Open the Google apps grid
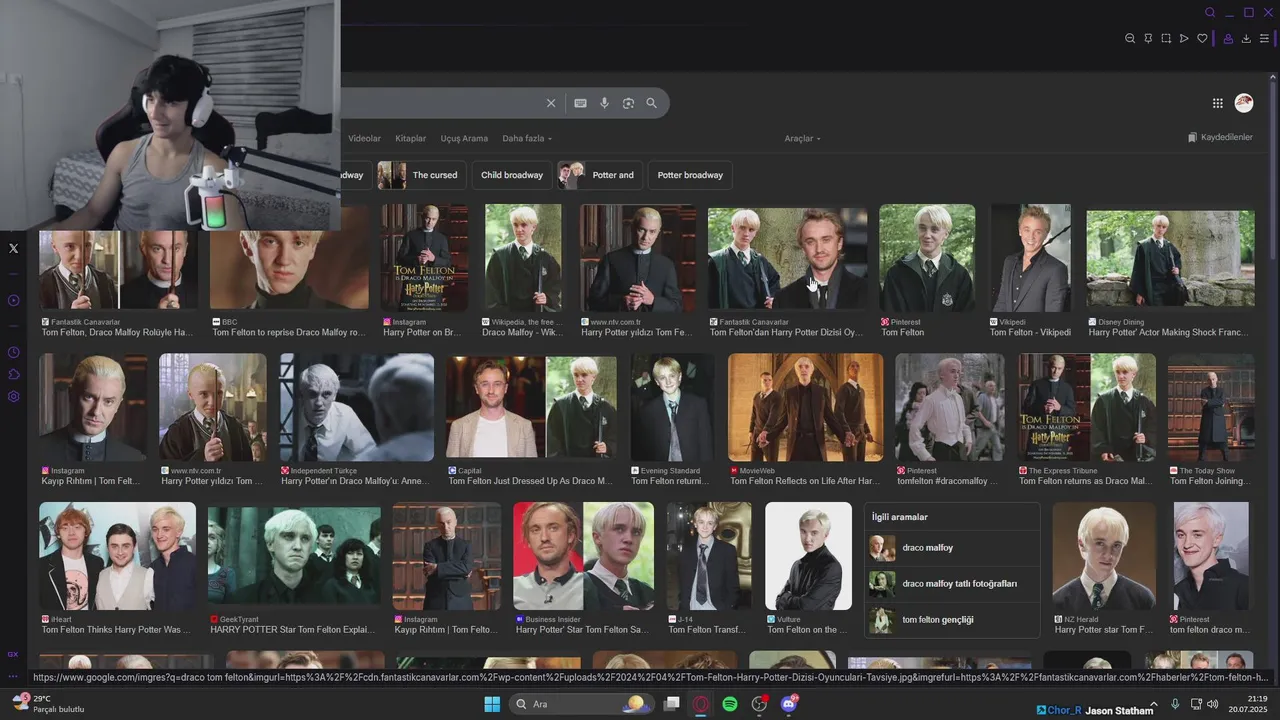Viewport: 1280px width, 720px height. click(x=1217, y=103)
